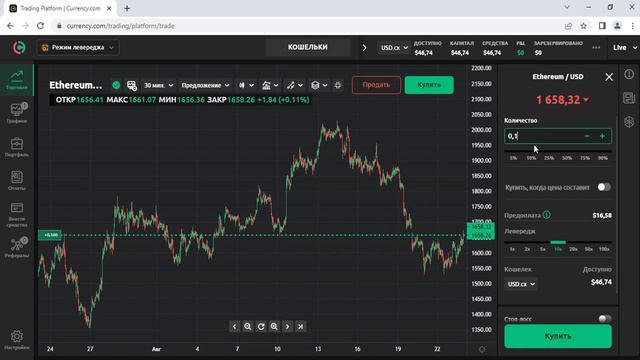Open the Режим левереджа dropdown
This screenshot has height=360, width=640.
tap(78, 47)
